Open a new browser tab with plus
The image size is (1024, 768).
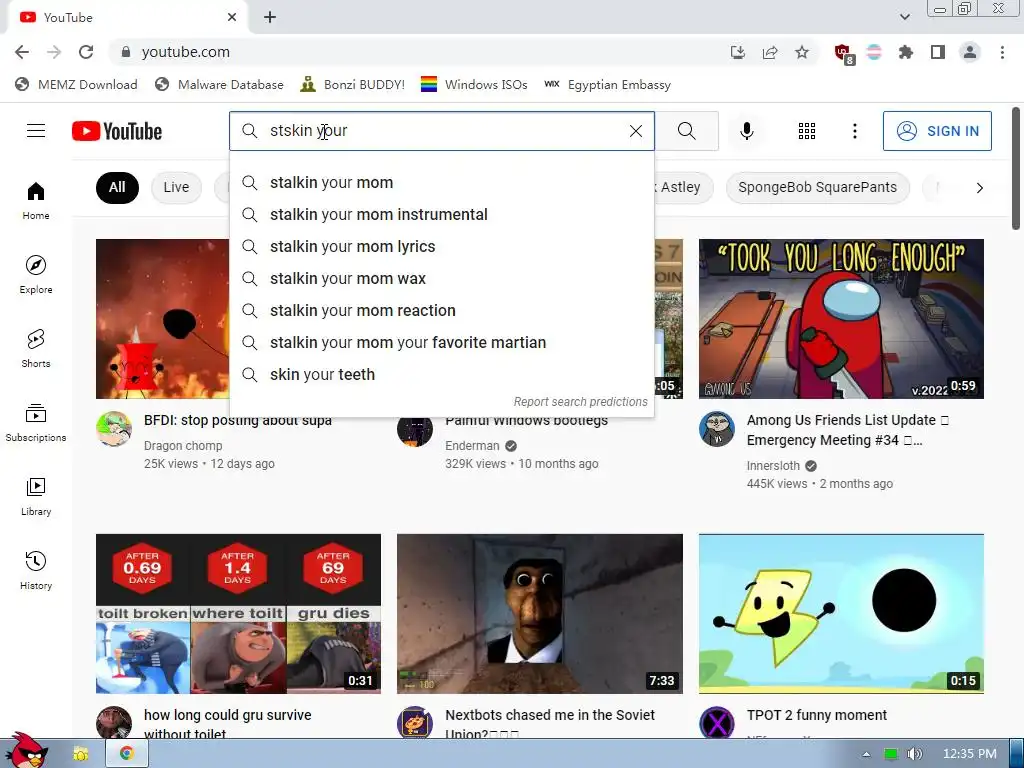(x=270, y=18)
